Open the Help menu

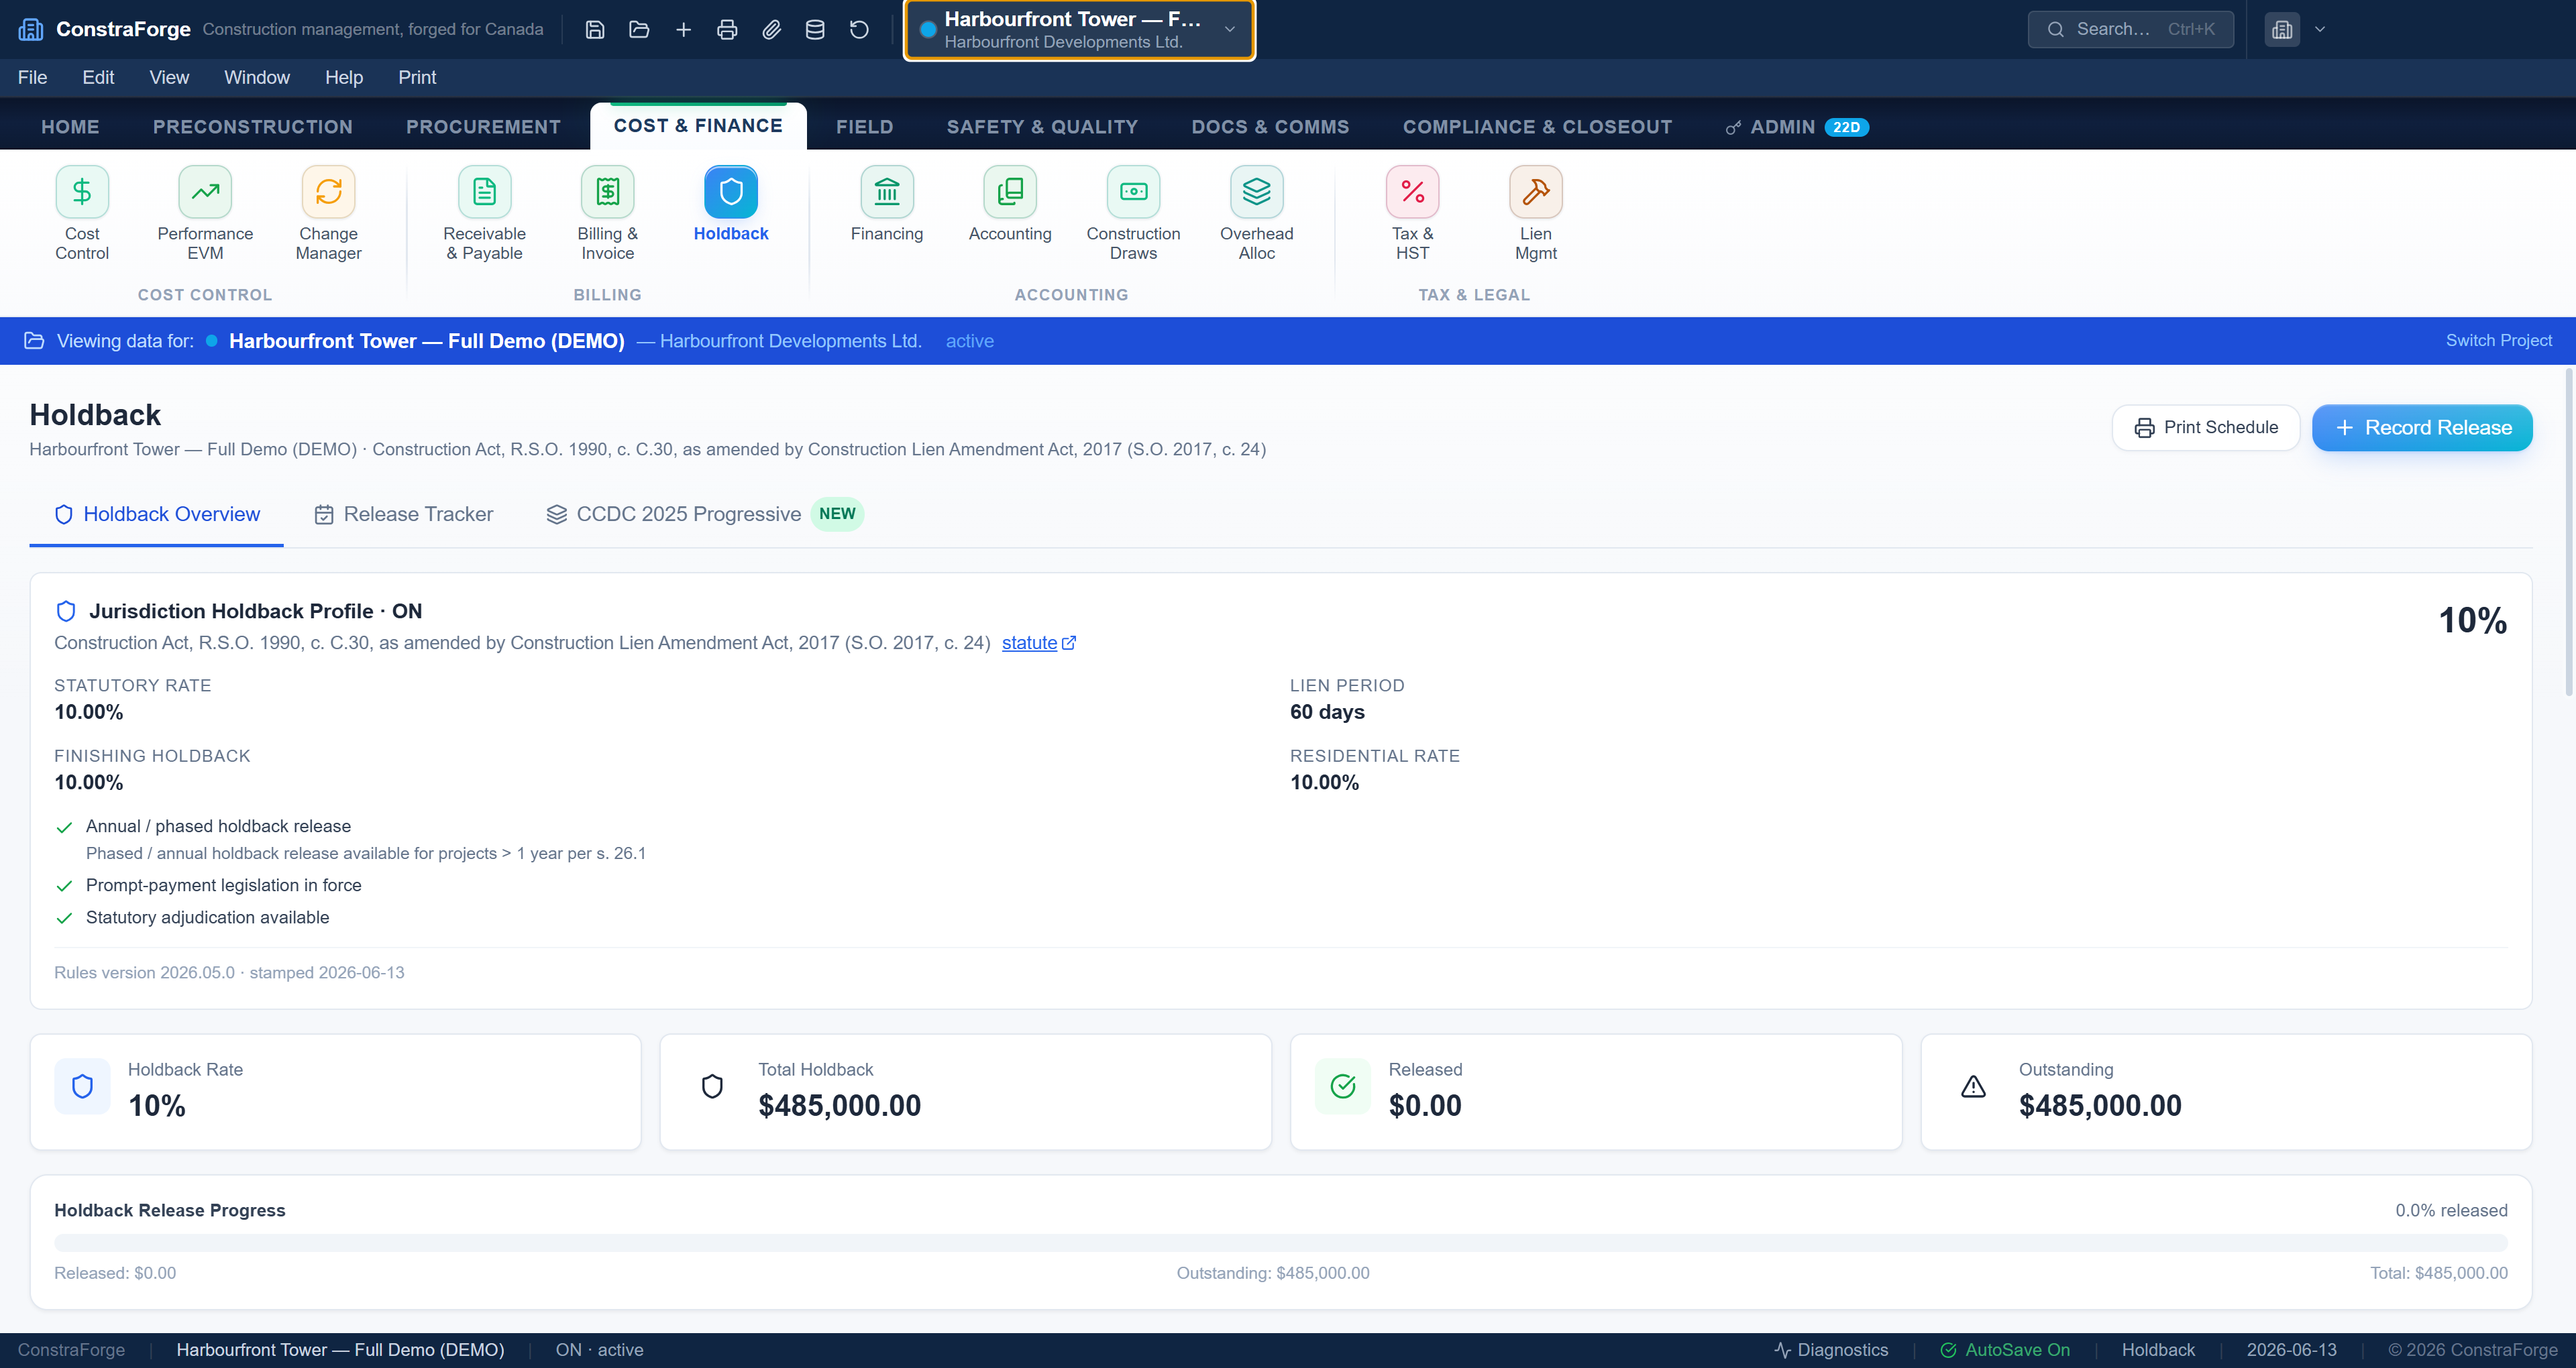pyautogui.click(x=344, y=77)
